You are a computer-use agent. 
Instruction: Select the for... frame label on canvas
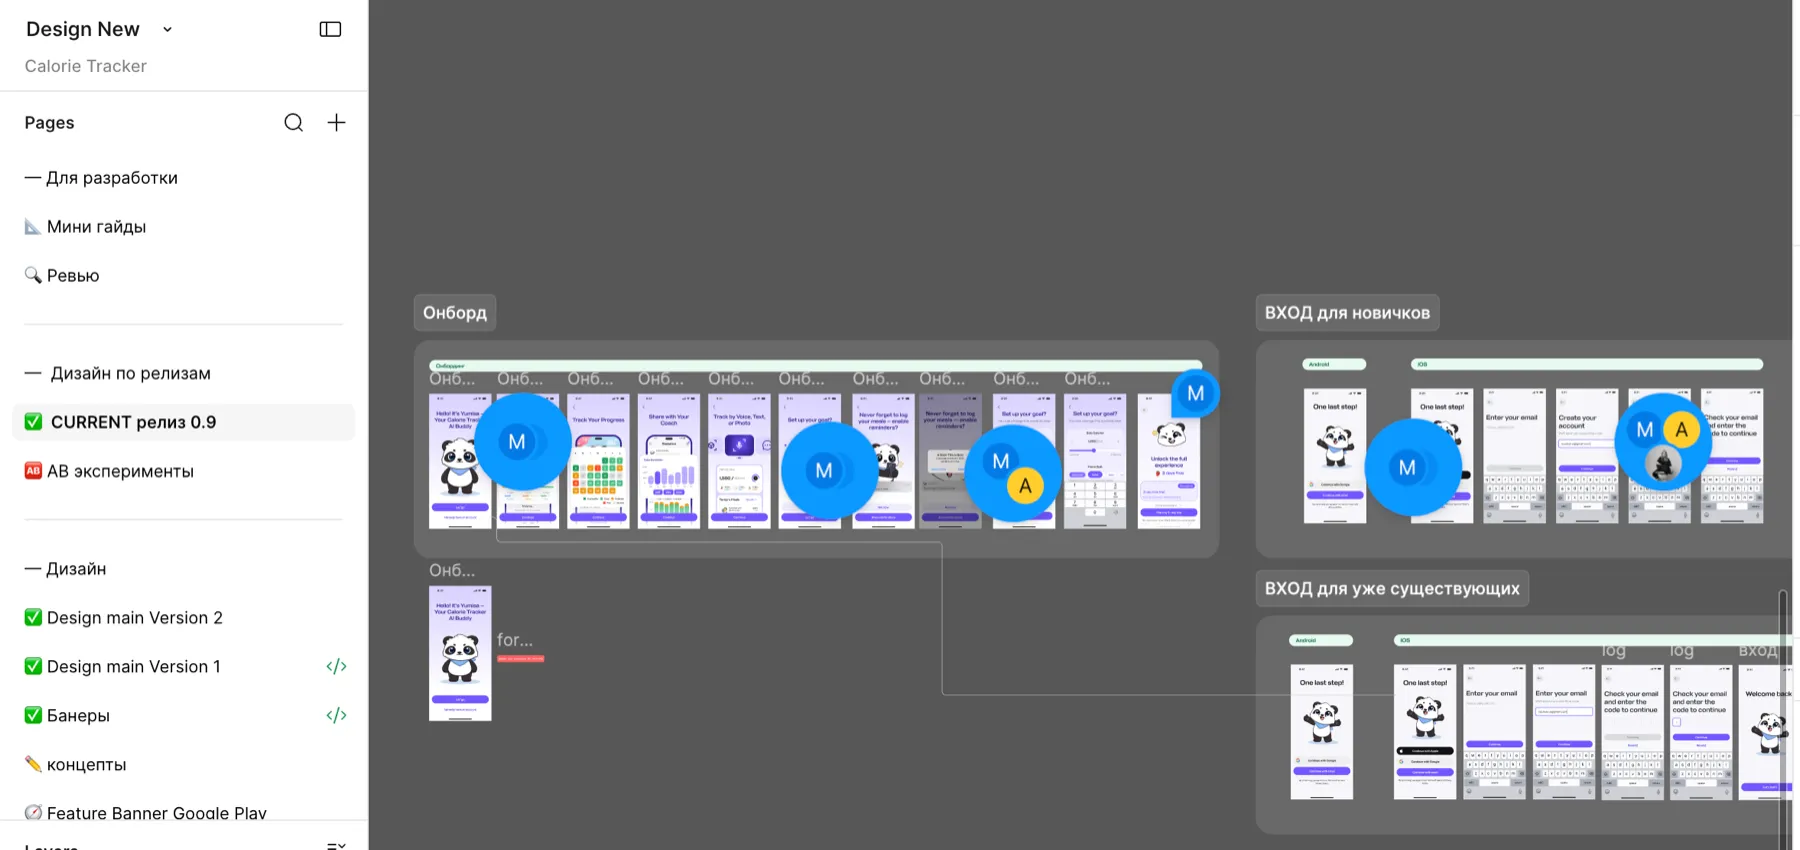tap(515, 640)
